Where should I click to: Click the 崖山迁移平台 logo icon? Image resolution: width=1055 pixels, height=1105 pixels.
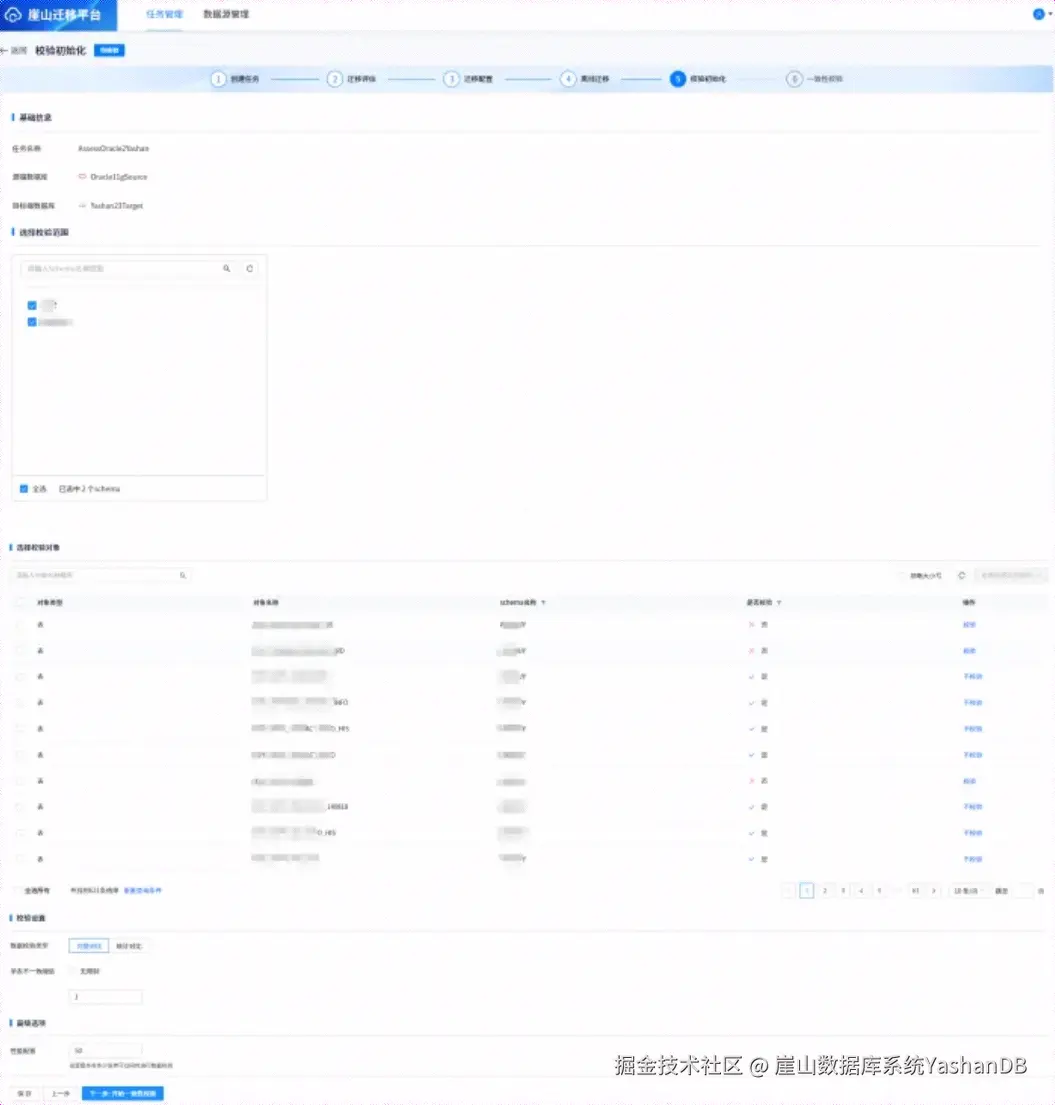click(x=13, y=14)
